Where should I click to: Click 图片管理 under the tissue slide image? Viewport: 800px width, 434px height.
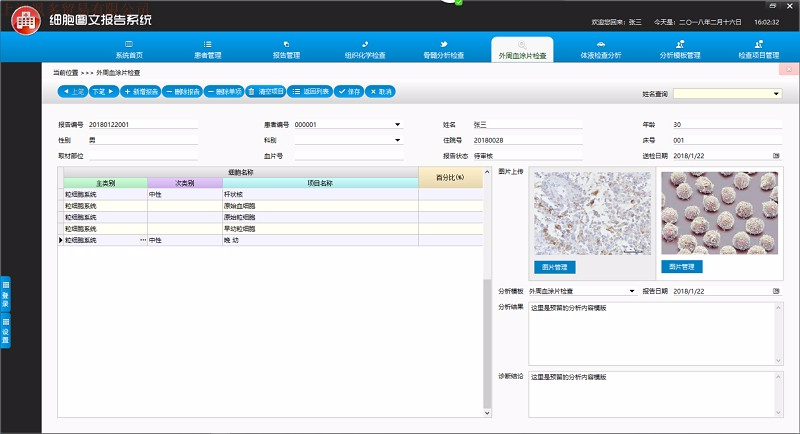point(555,267)
